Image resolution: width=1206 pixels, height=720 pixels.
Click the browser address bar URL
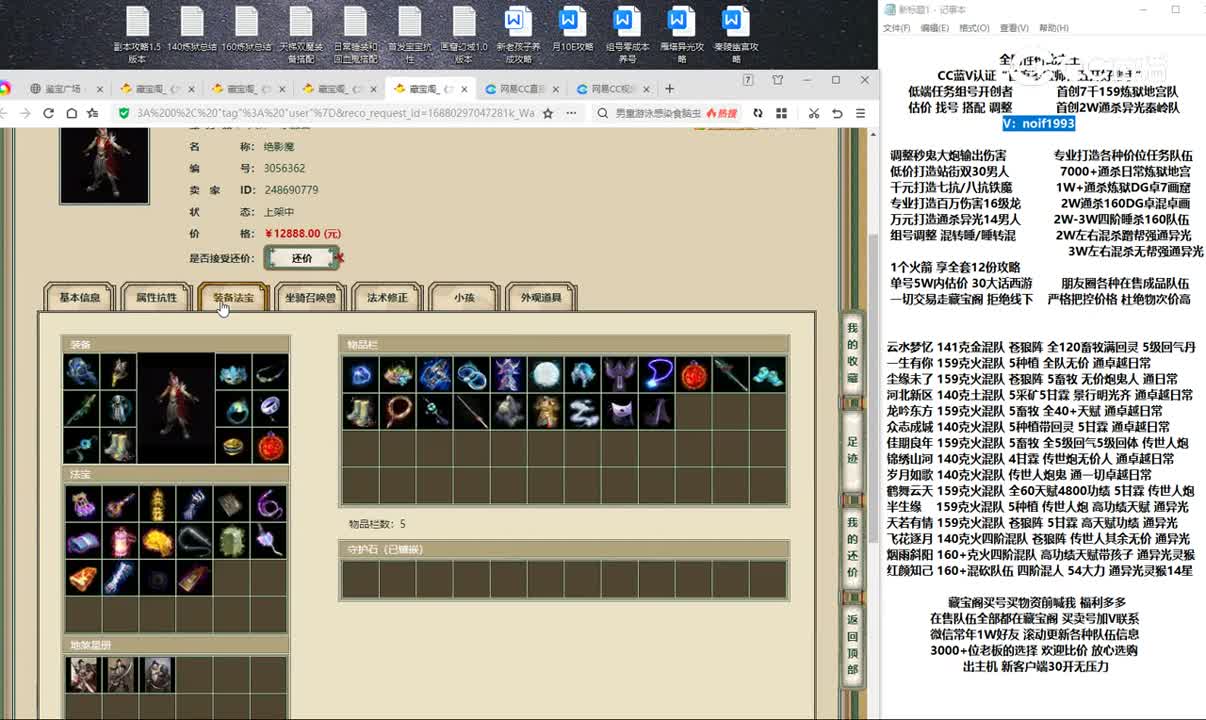[x=336, y=113]
